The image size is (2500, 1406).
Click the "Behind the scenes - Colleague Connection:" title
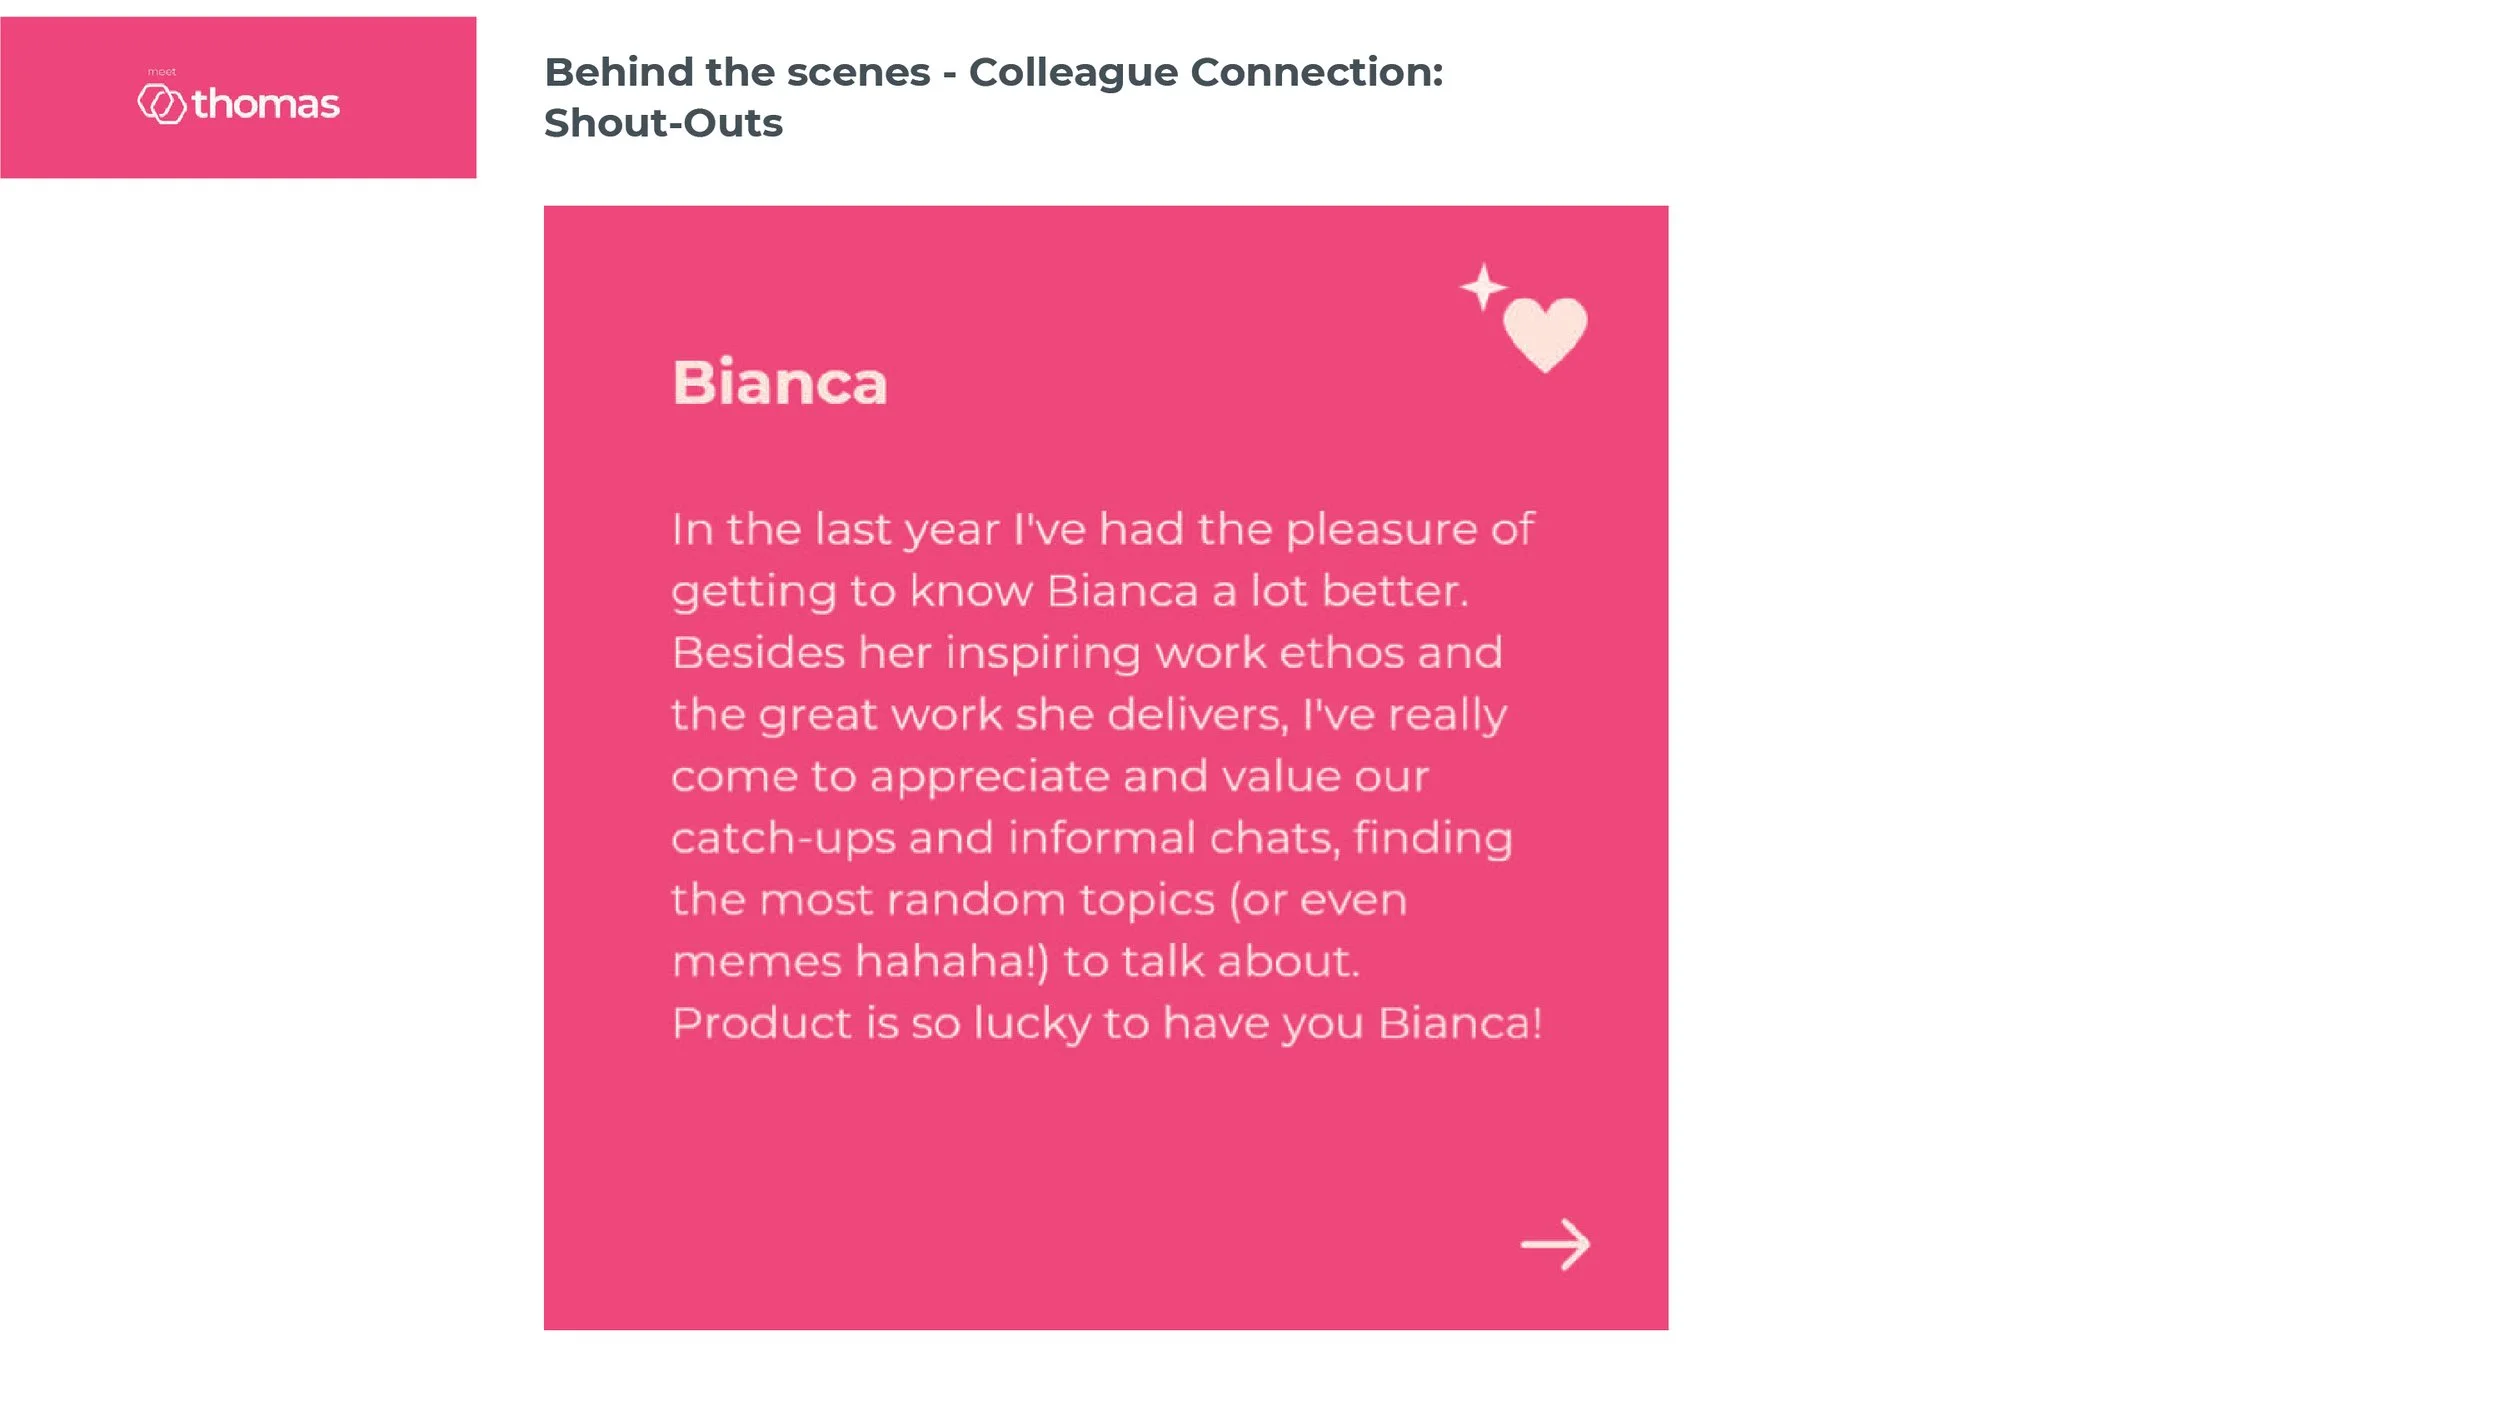[994, 72]
